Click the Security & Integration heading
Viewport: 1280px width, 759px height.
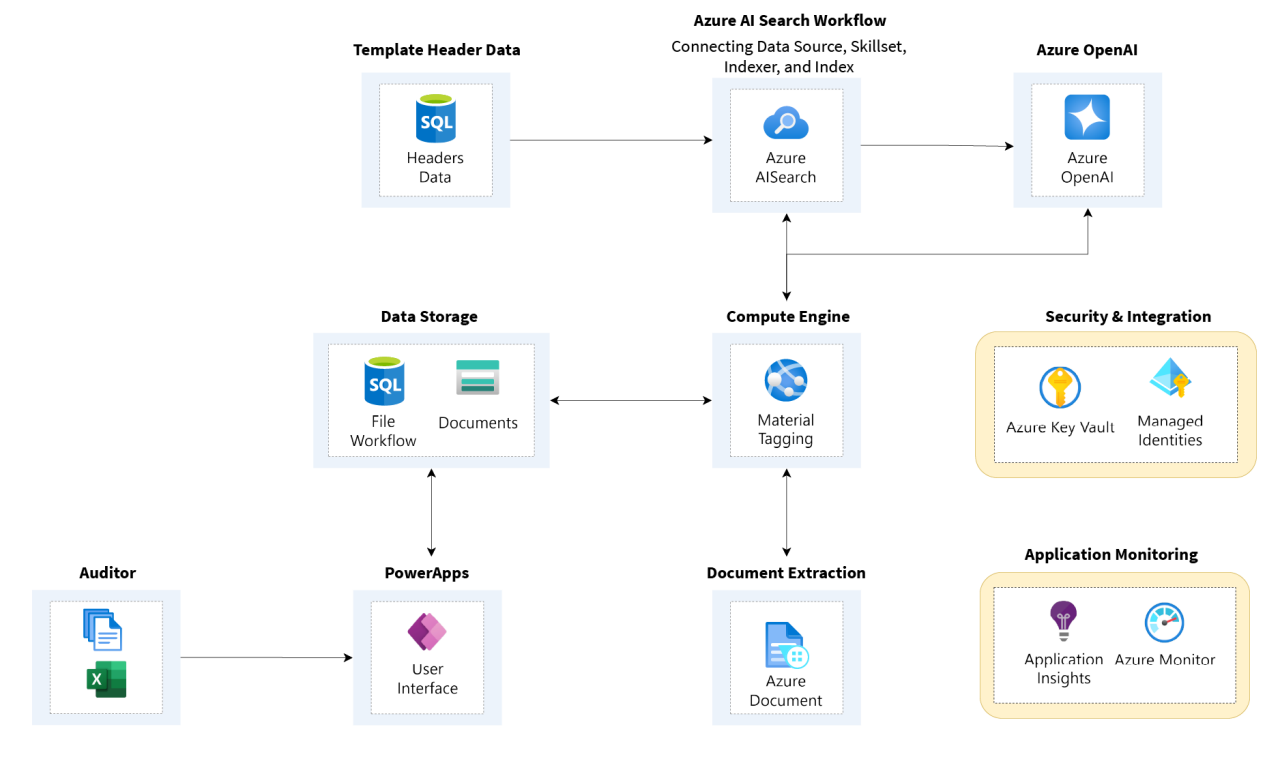click(1127, 316)
